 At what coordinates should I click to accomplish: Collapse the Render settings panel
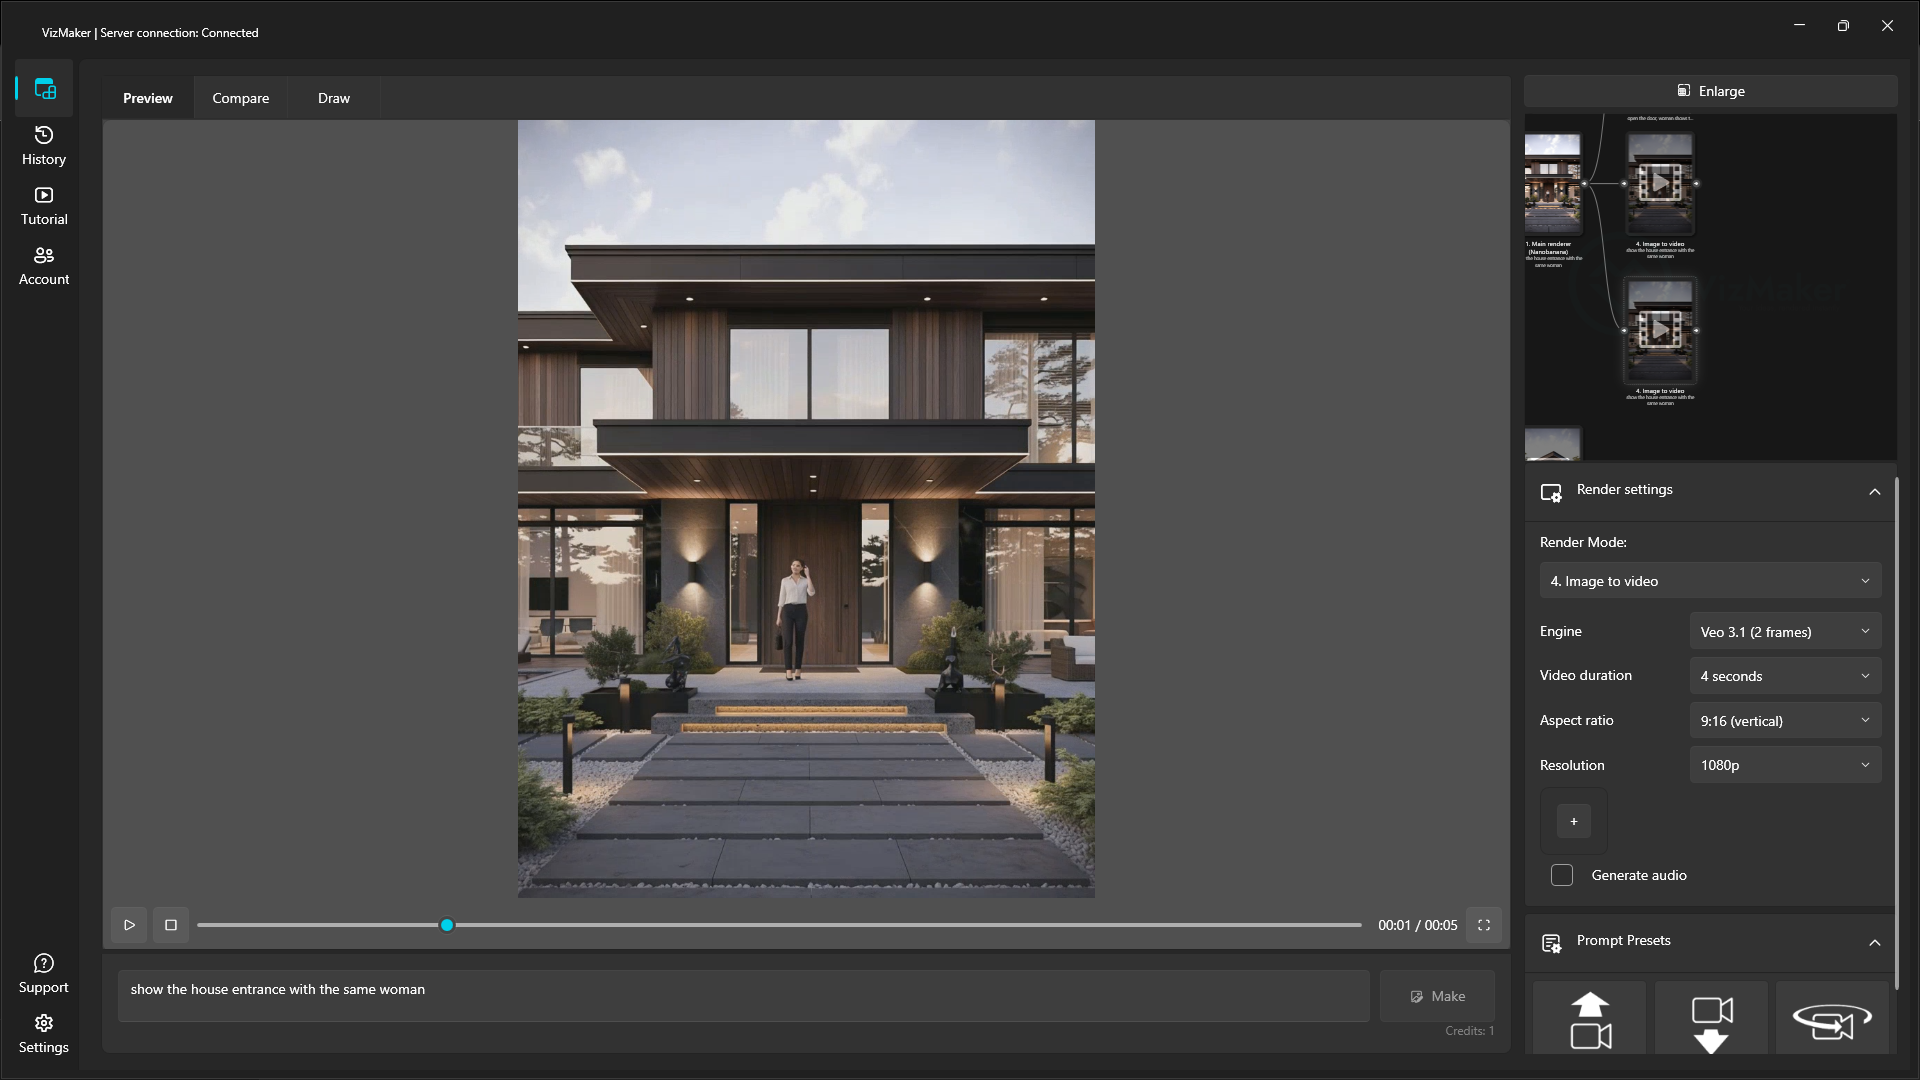(x=1874, y=492)
